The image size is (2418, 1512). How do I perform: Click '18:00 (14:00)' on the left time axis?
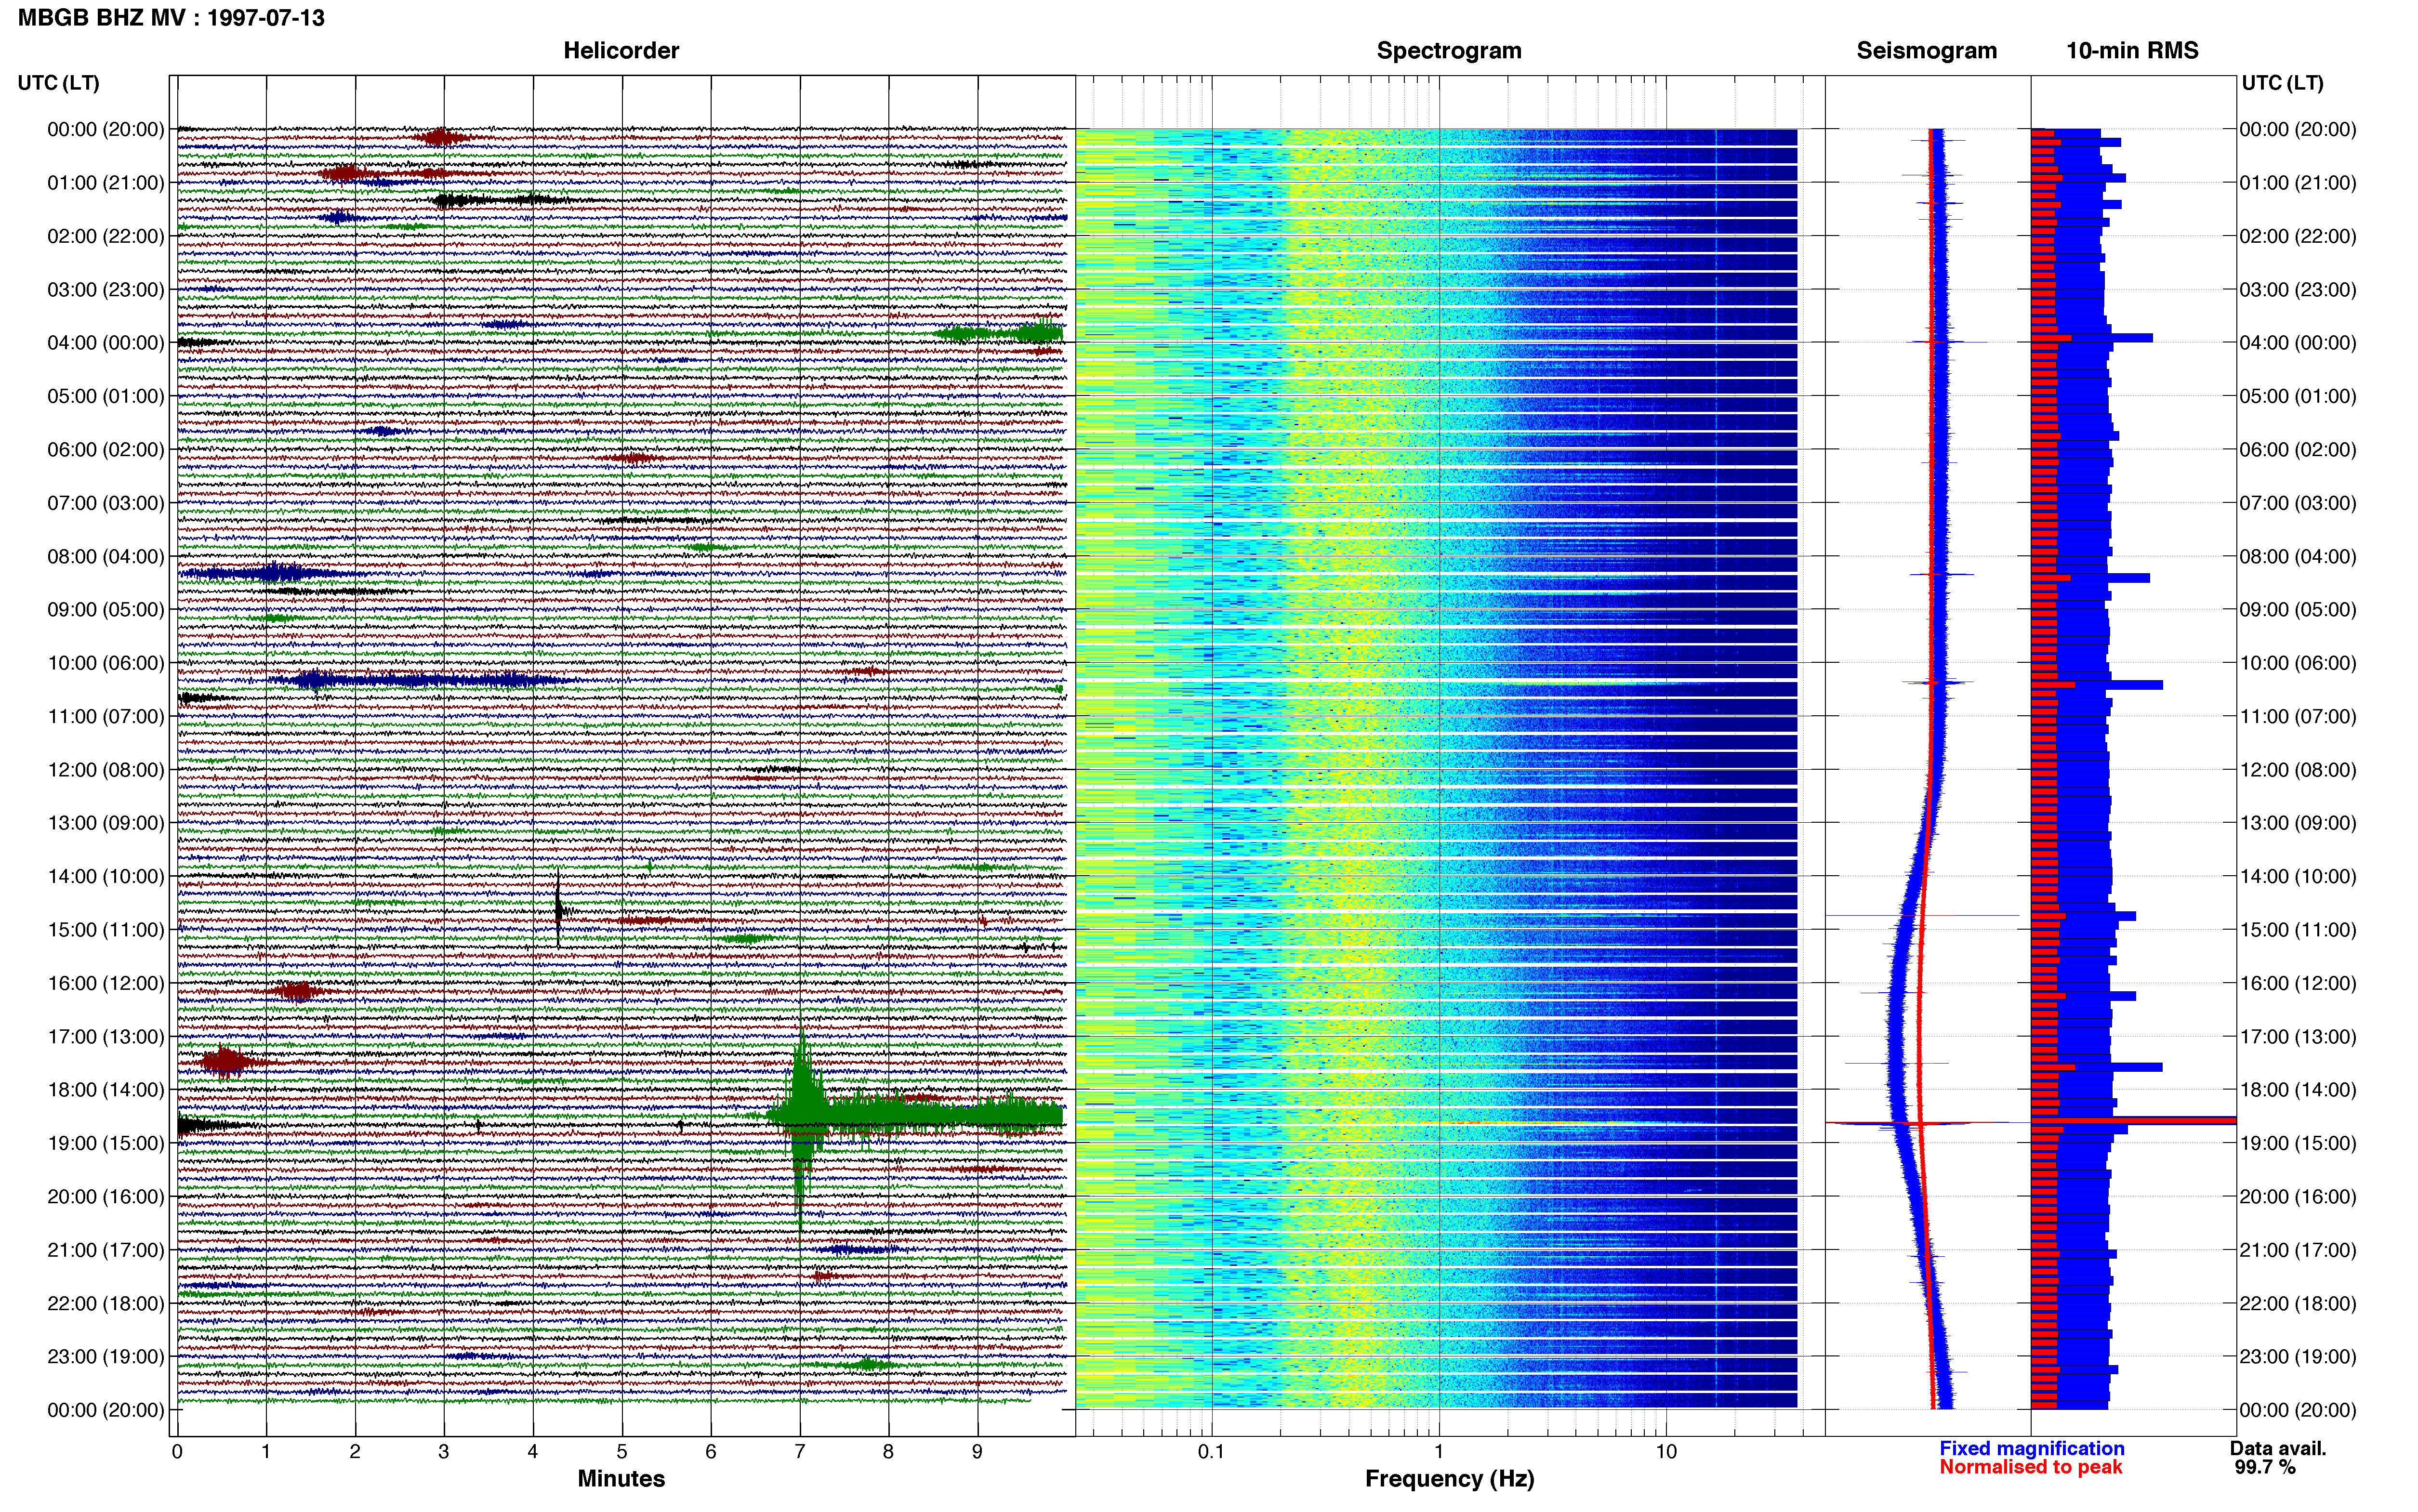coord(106,1090)
